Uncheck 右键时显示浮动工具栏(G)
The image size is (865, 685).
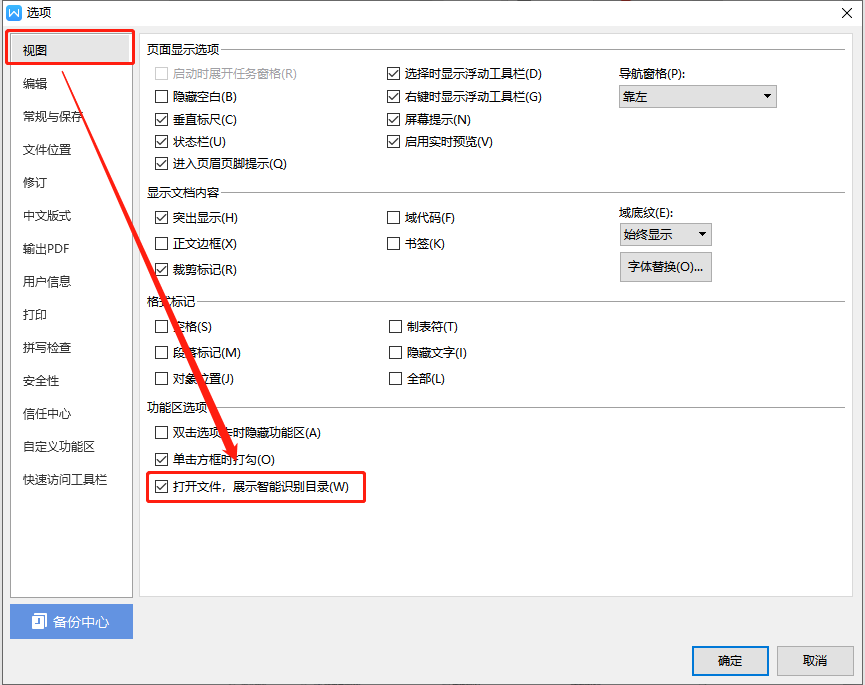point(393,97)
